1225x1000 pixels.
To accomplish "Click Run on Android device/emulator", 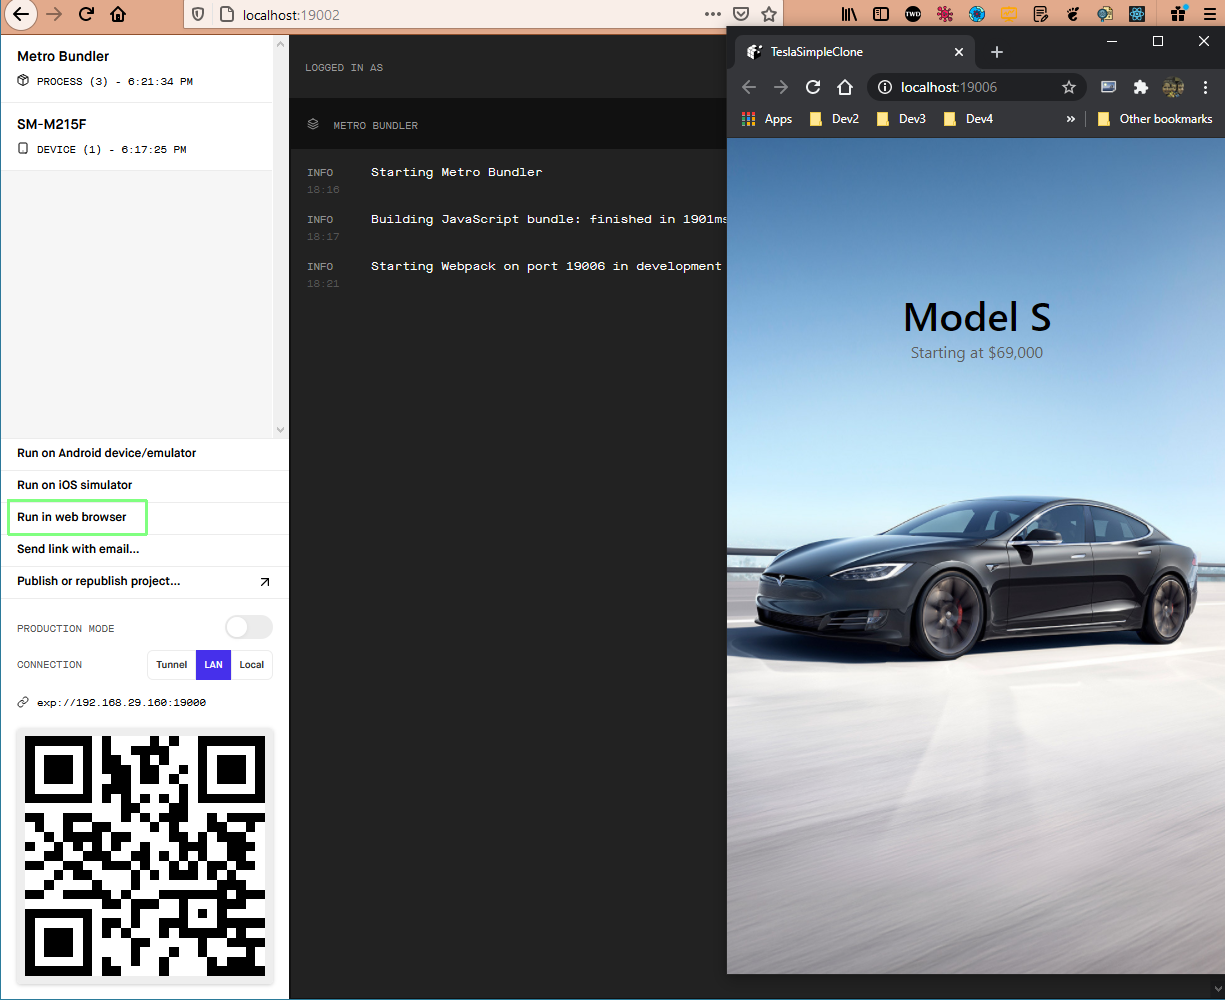I will coord(107,453).
